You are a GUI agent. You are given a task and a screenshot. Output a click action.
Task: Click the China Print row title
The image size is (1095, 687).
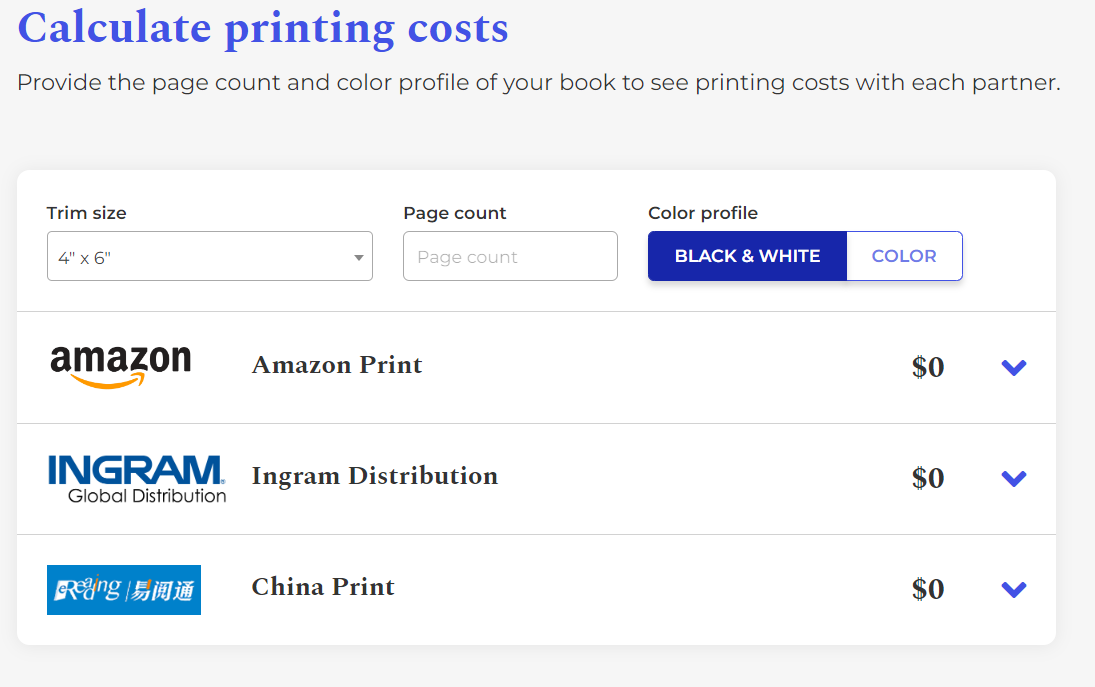pos(323,587)
